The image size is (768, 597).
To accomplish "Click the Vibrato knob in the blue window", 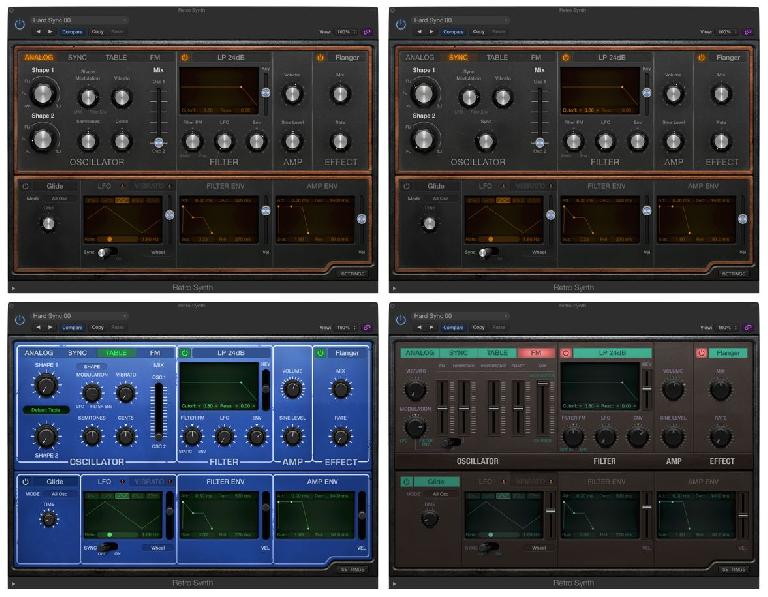I will pyautogui.click(x=125, y=393).
